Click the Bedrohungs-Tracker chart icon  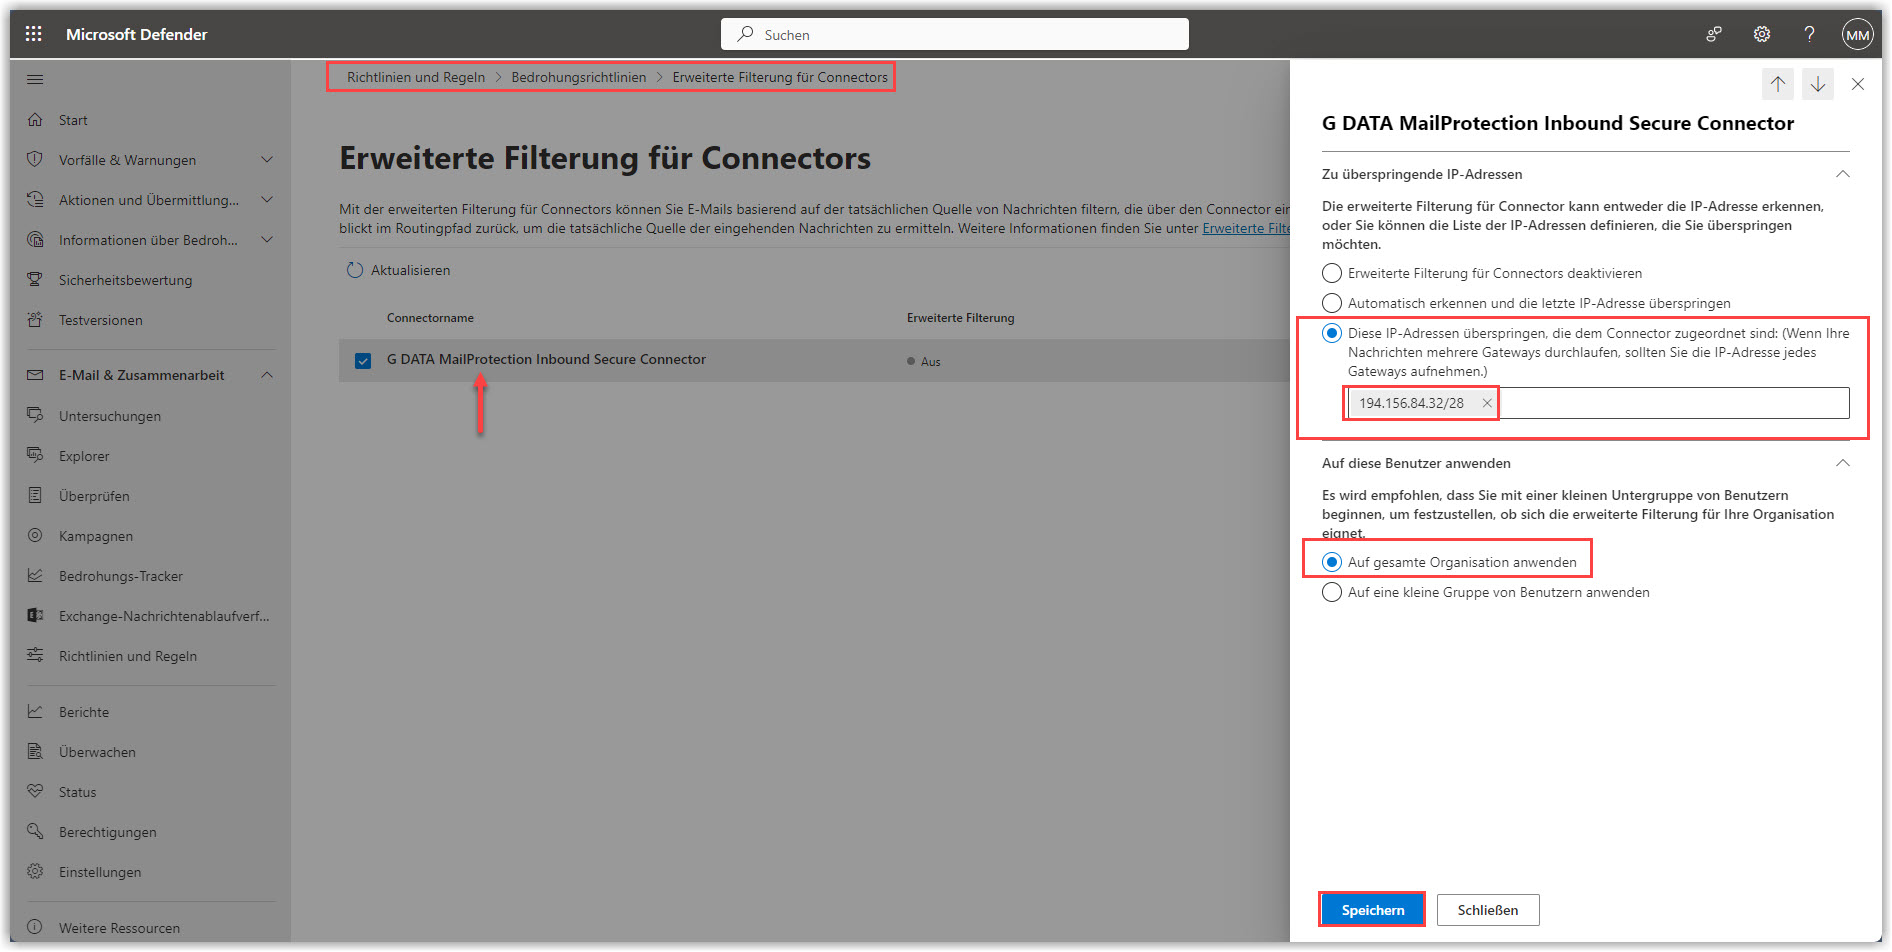[35, 575]
